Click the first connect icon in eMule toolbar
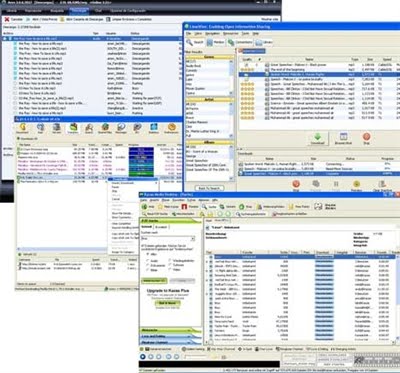Image resolution: width=400 pixels, height=373 pixels. [23, 128]
